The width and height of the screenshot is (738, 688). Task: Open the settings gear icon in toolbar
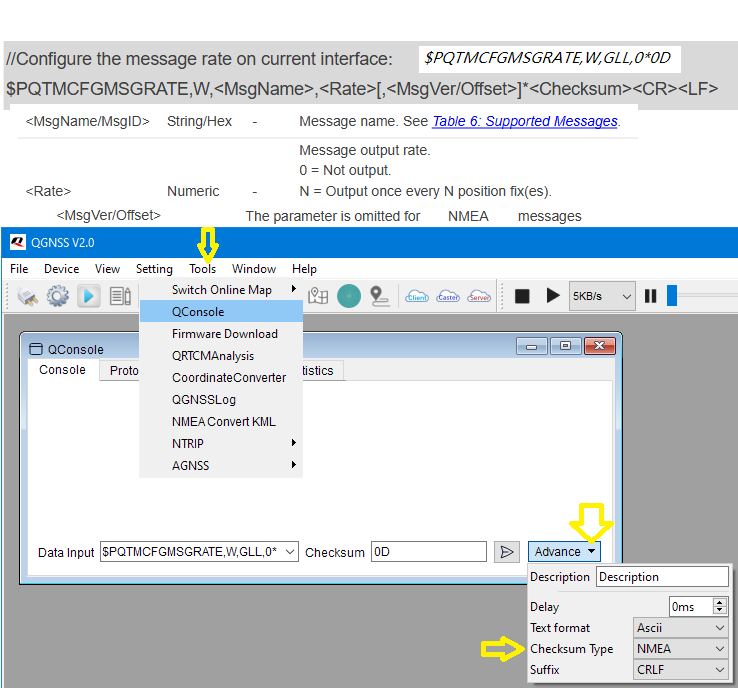click(57, 296)
